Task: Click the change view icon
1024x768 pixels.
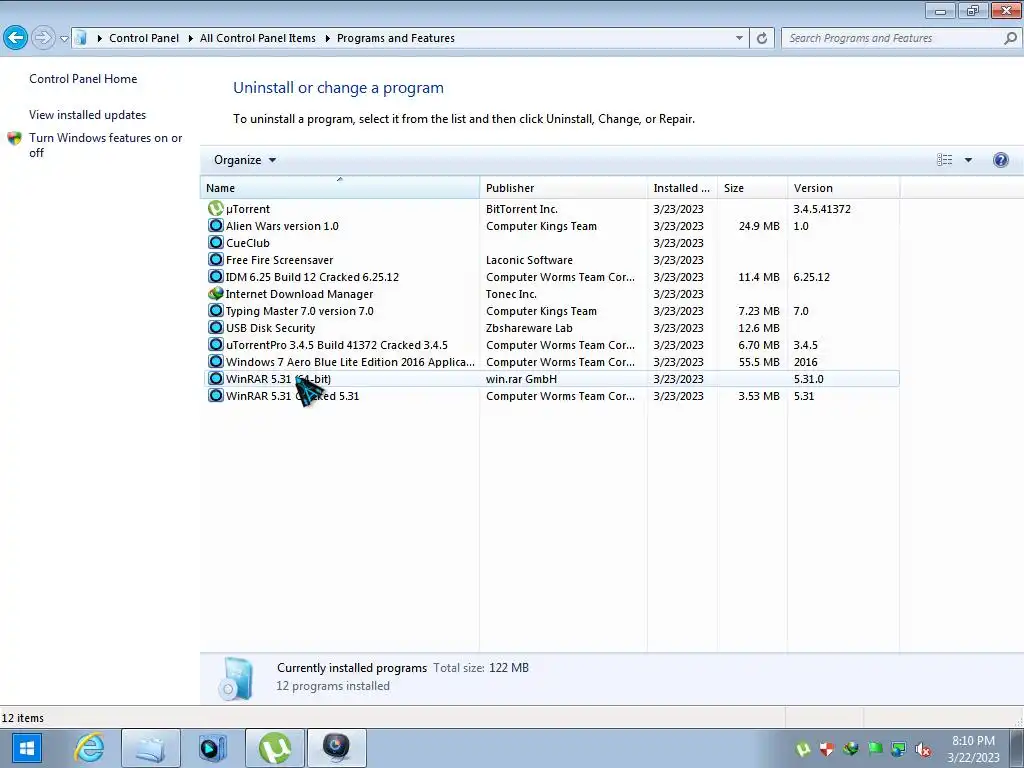Action: click(944, 160)
